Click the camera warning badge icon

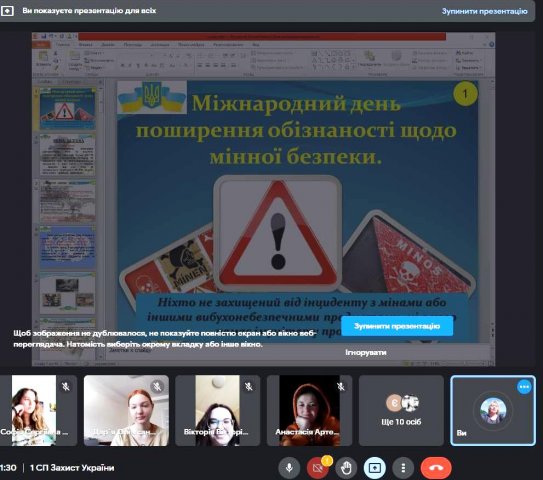click(327, 461)
